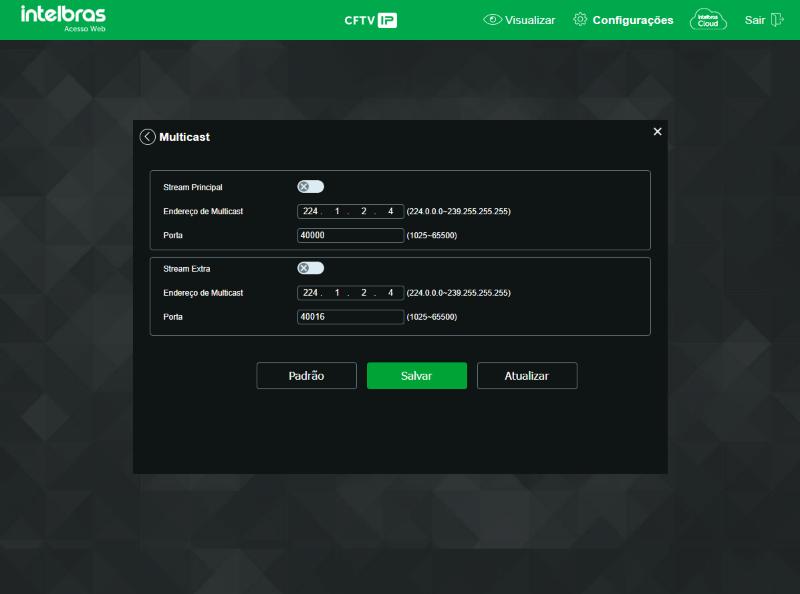Image resolution: width=800 pixels, height=594 pixels.
Task: Open the Configurações menu
Action: tap(633, 20)
